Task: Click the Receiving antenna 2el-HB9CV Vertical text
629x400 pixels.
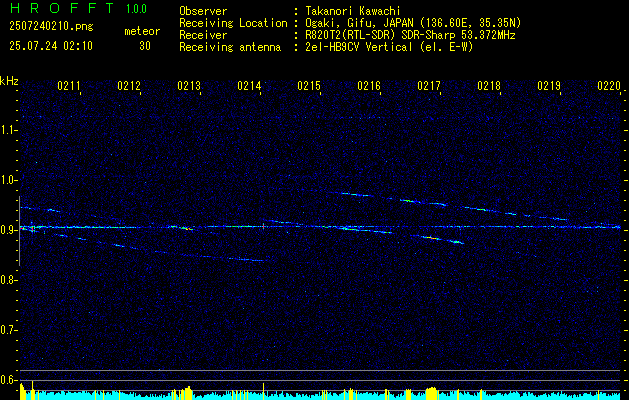Action: click(x=389, y=47)
